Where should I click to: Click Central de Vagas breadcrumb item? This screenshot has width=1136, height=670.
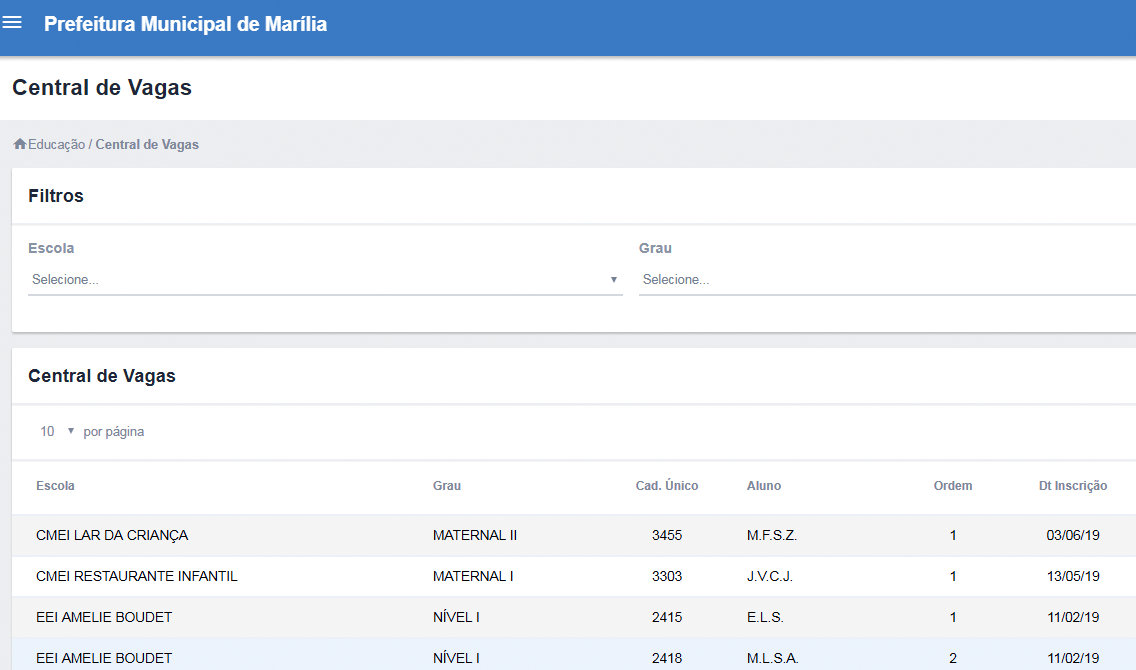[x=147, y=145]
